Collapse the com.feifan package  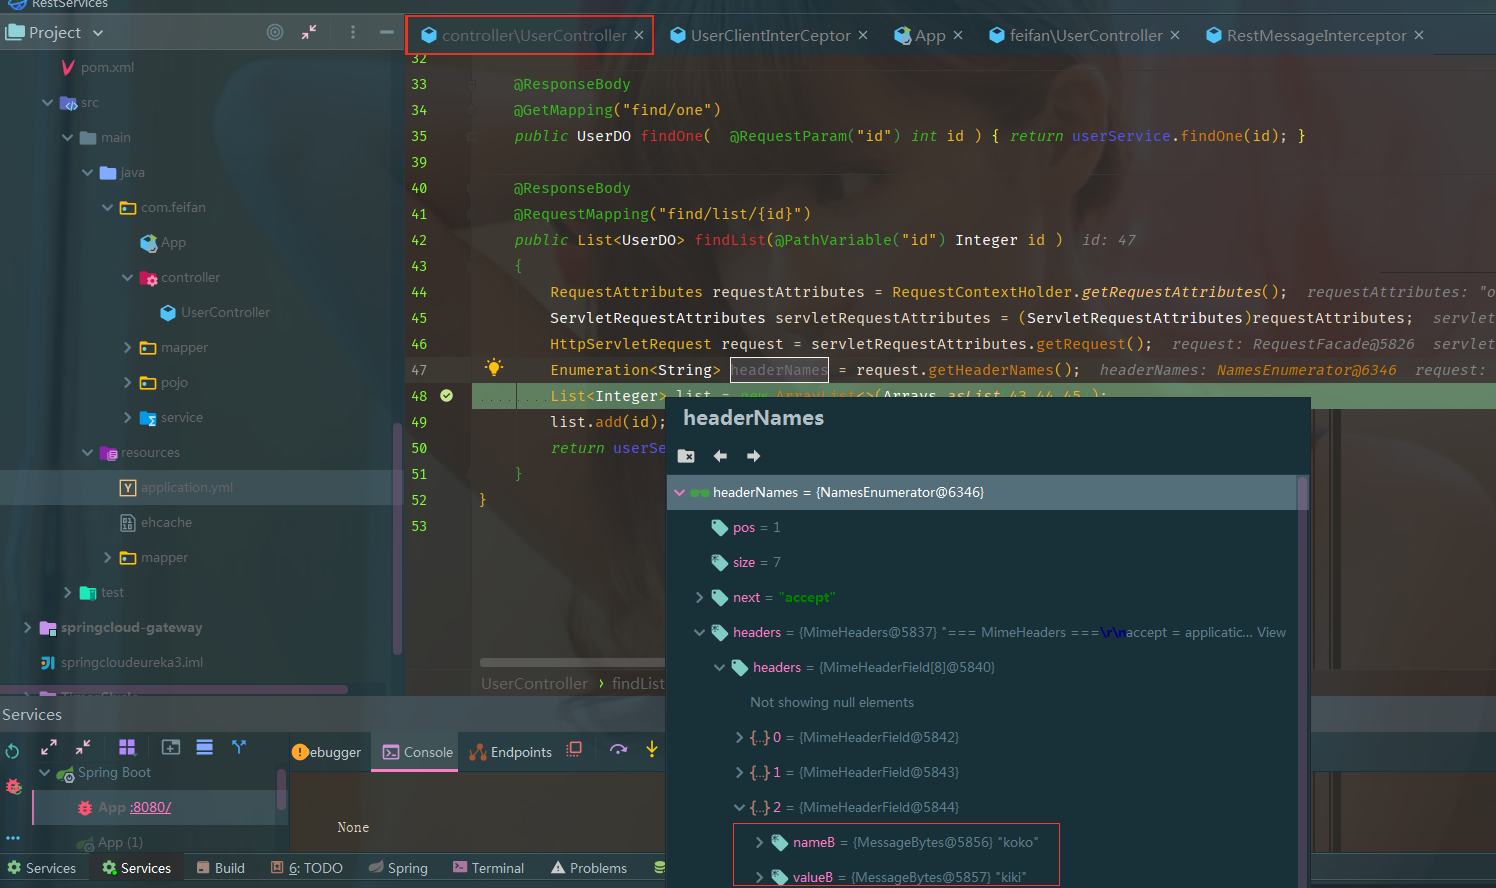pos(107,207)
